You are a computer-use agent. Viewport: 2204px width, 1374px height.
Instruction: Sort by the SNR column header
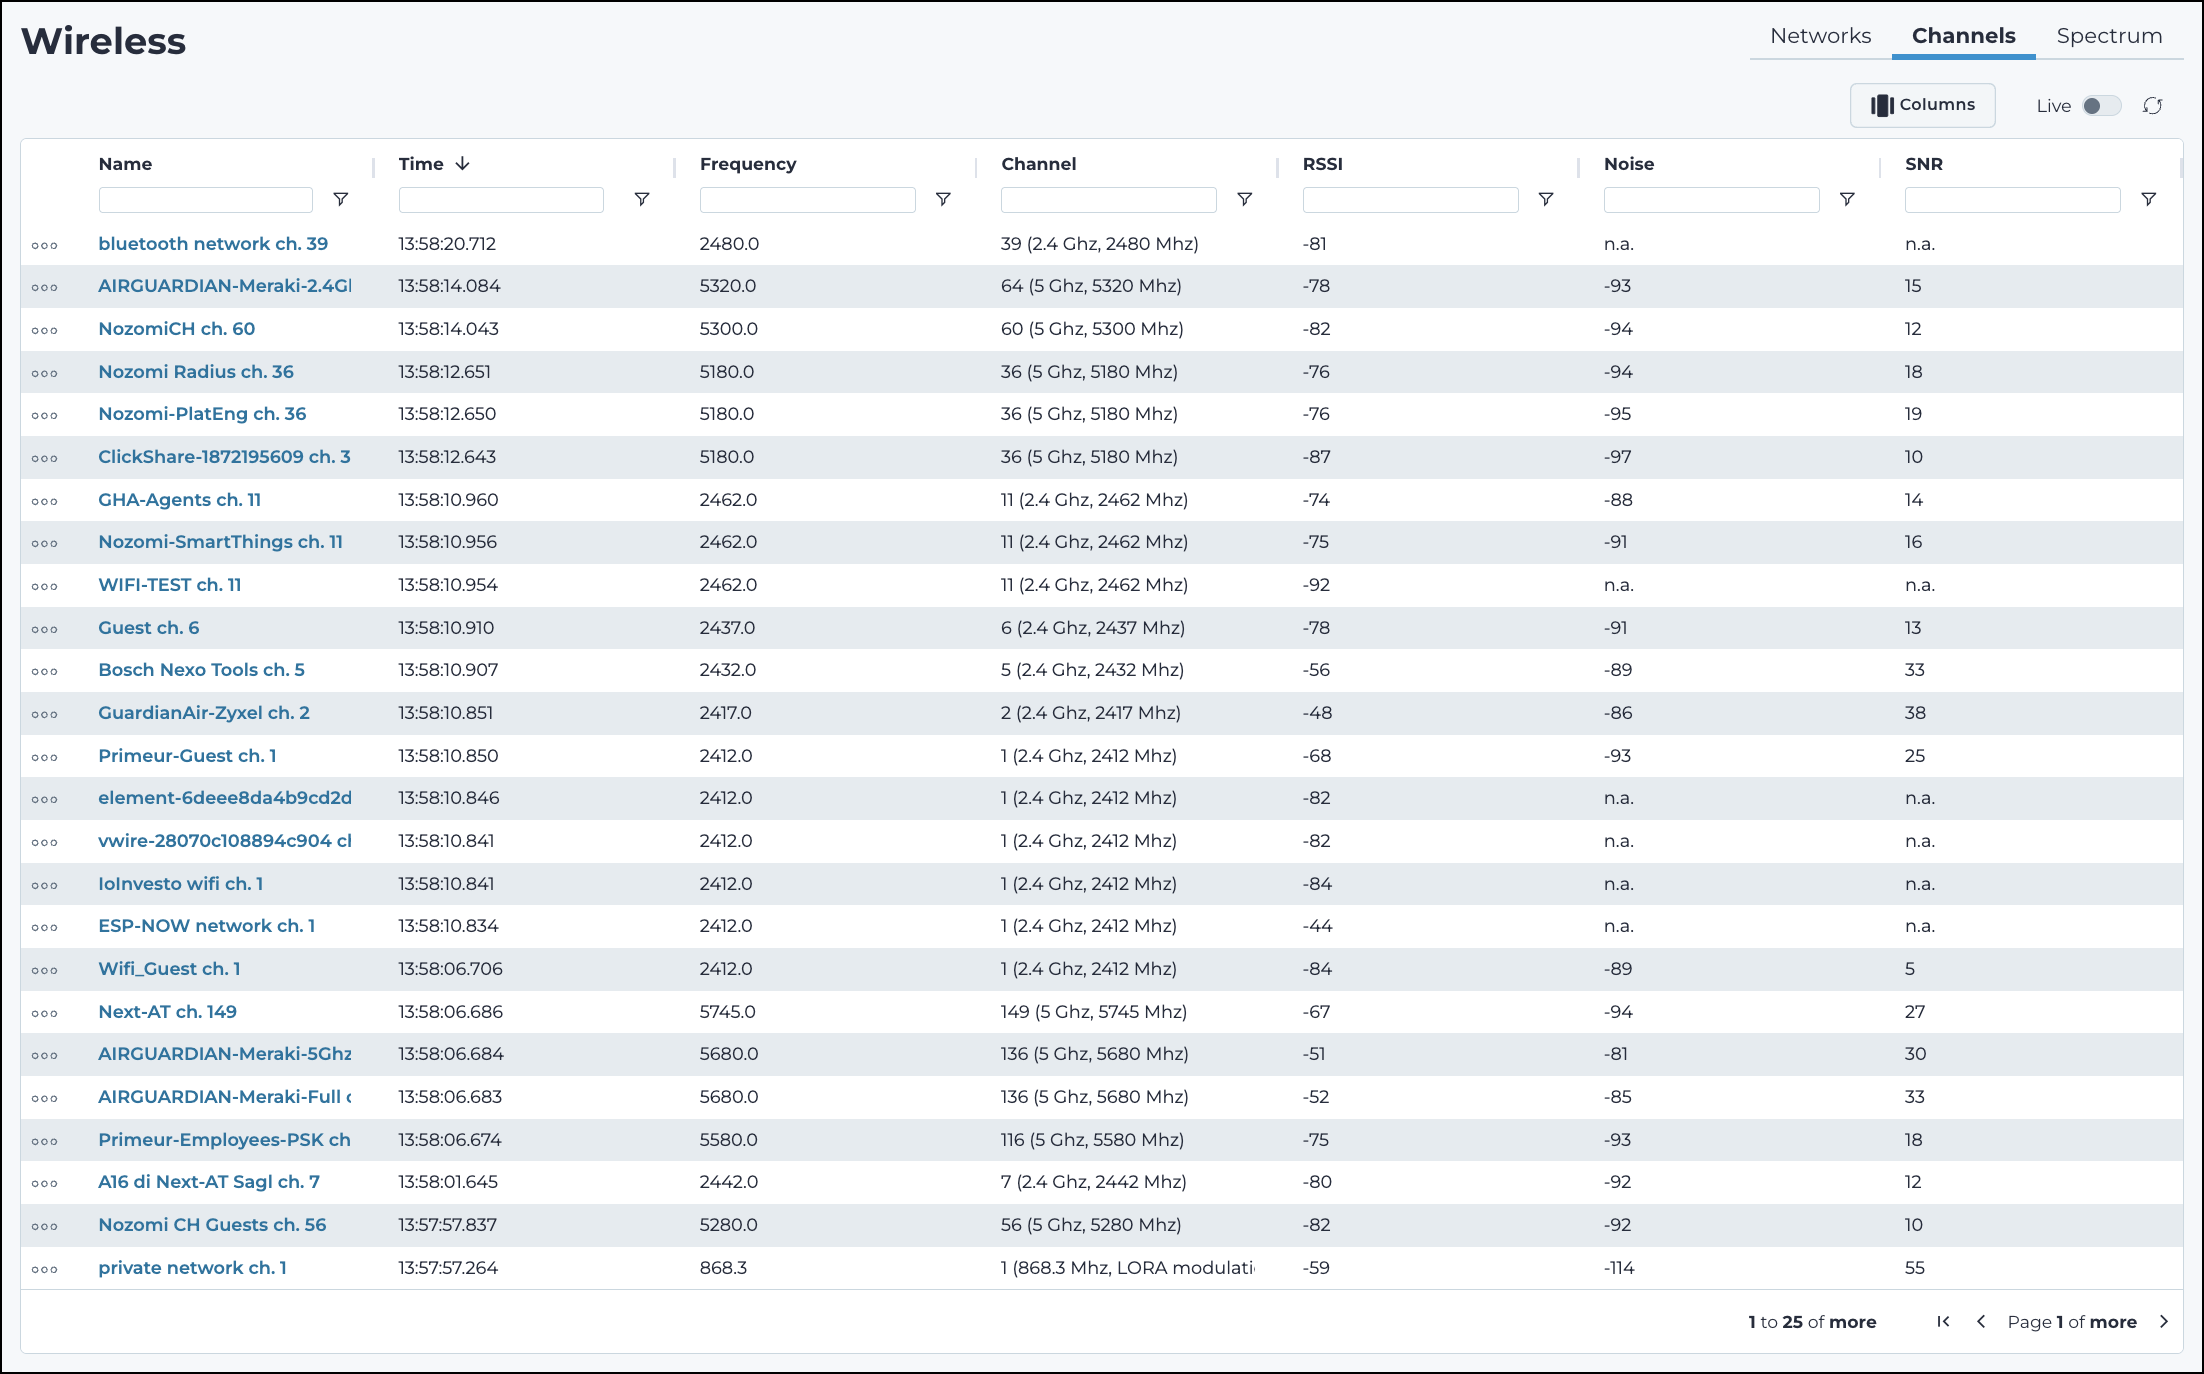1924,164
